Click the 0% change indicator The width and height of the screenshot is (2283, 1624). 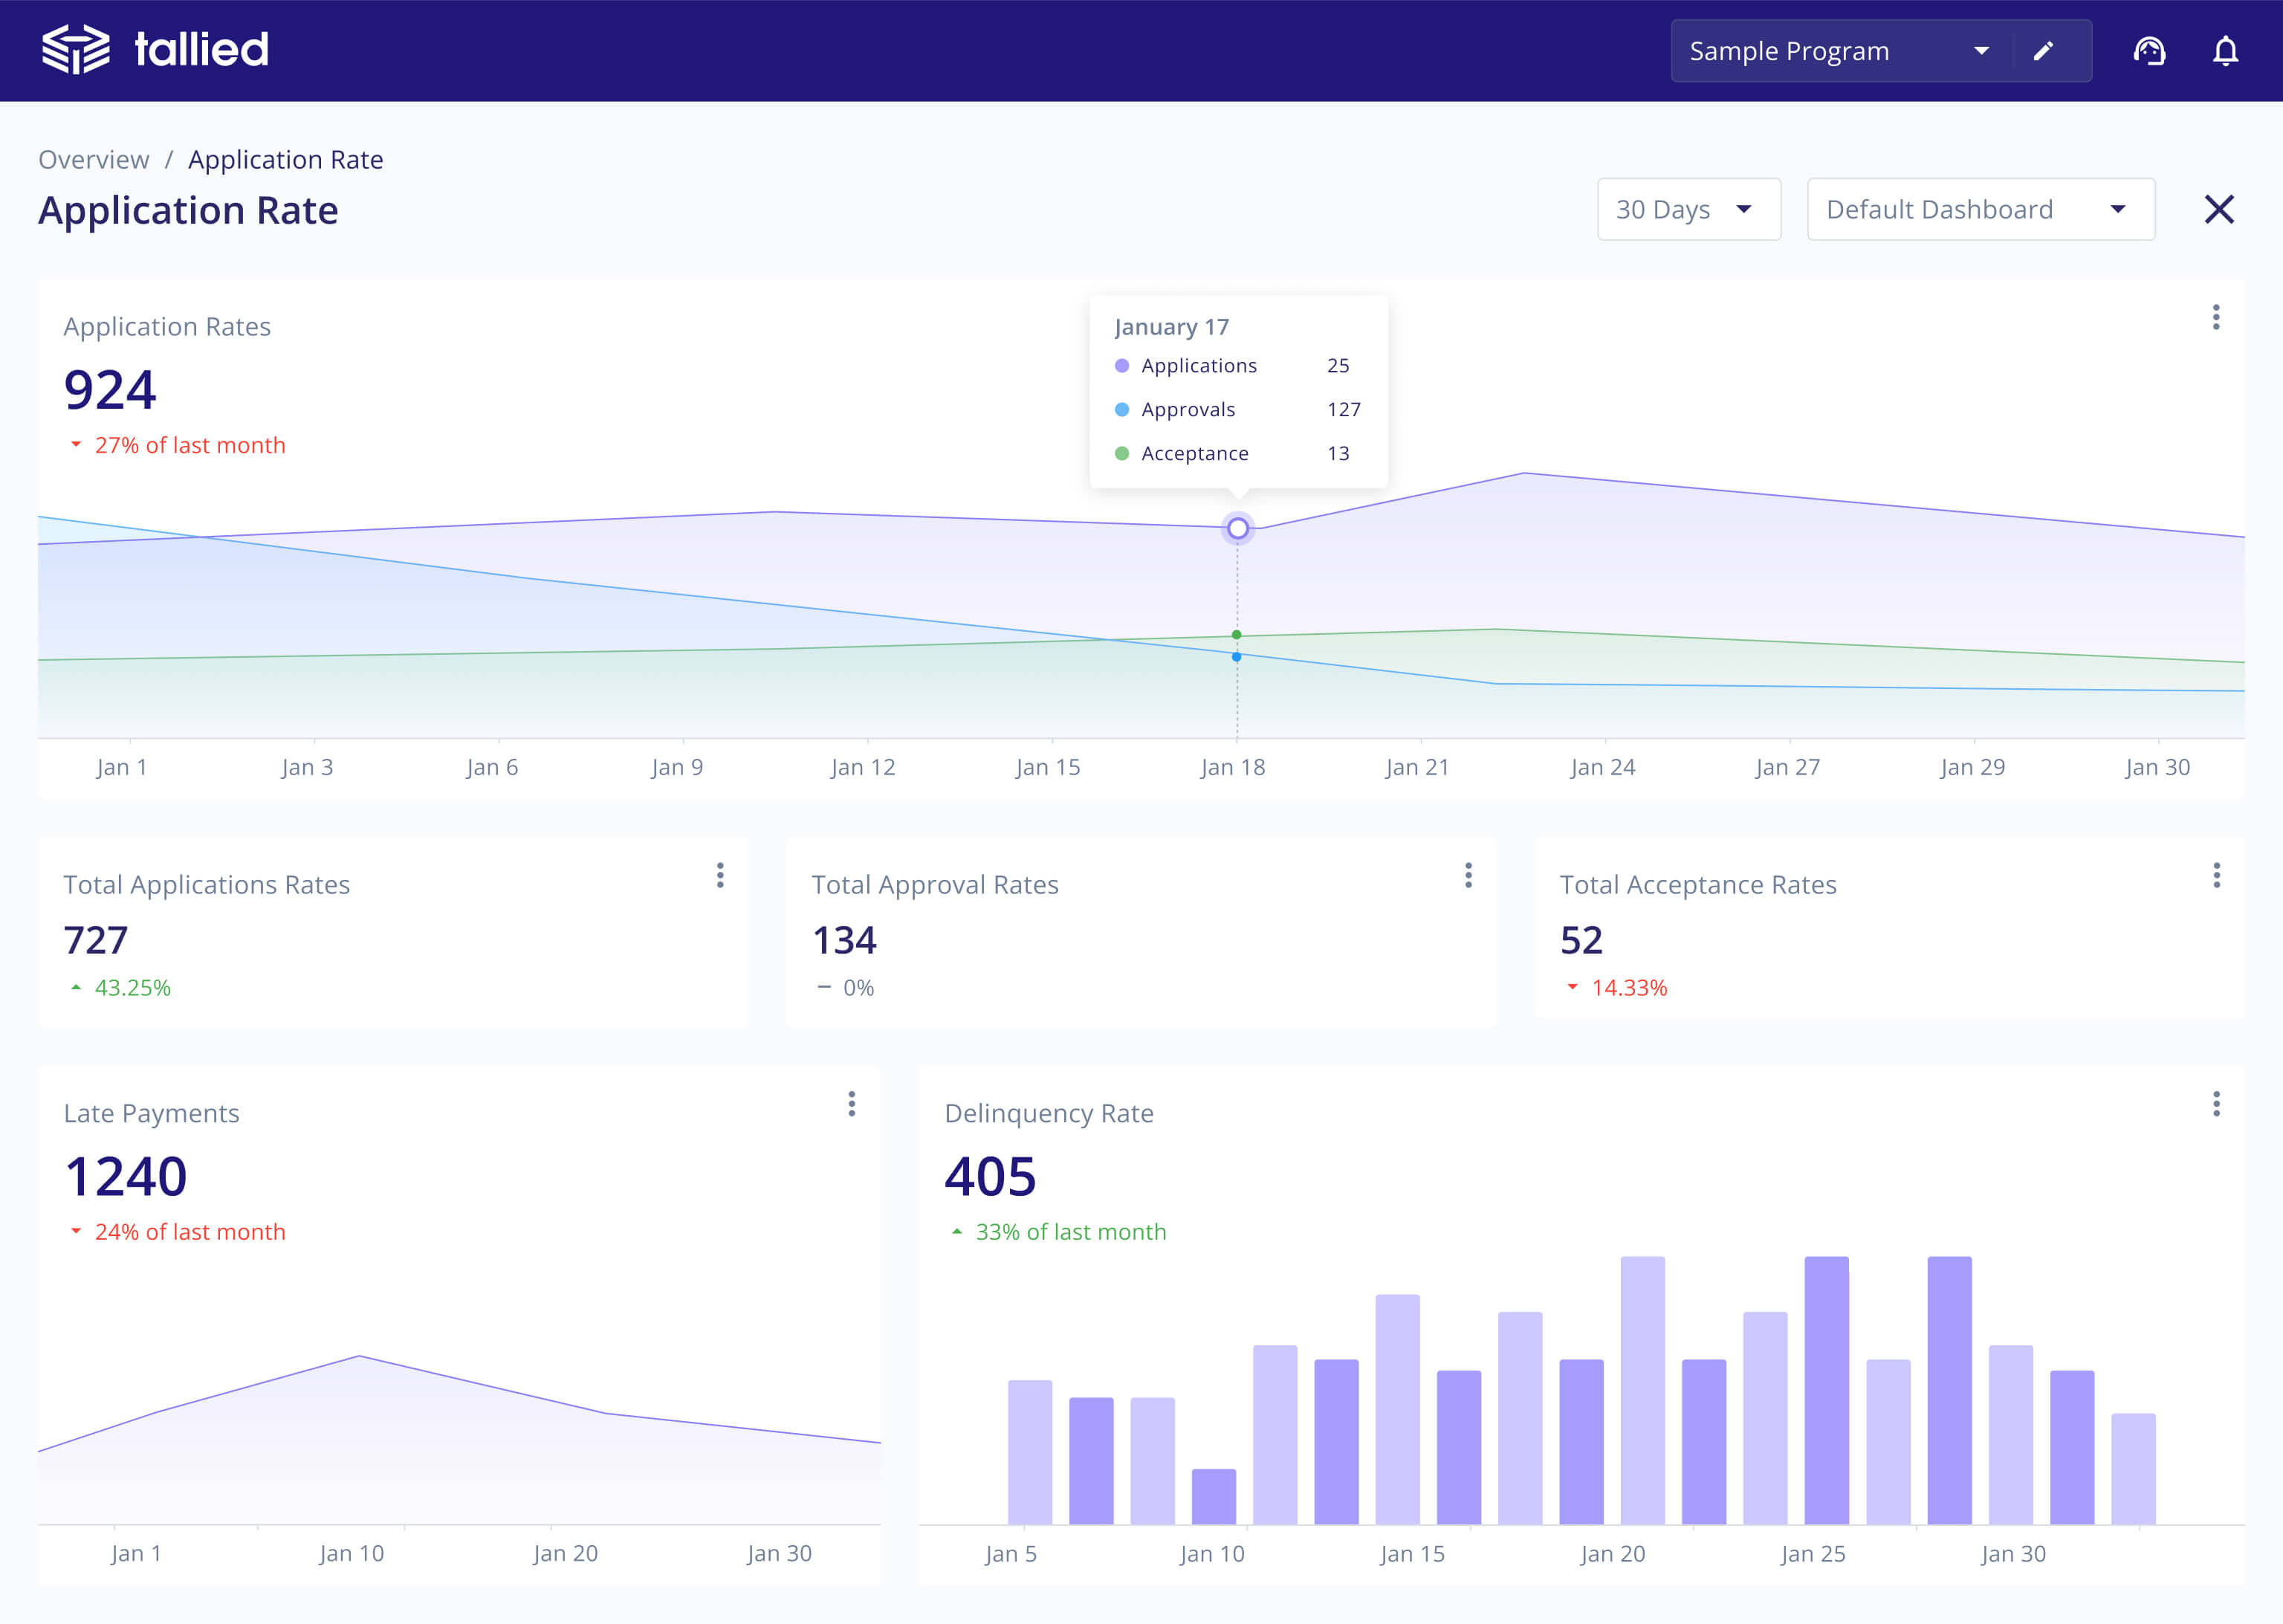coord(846,988)
